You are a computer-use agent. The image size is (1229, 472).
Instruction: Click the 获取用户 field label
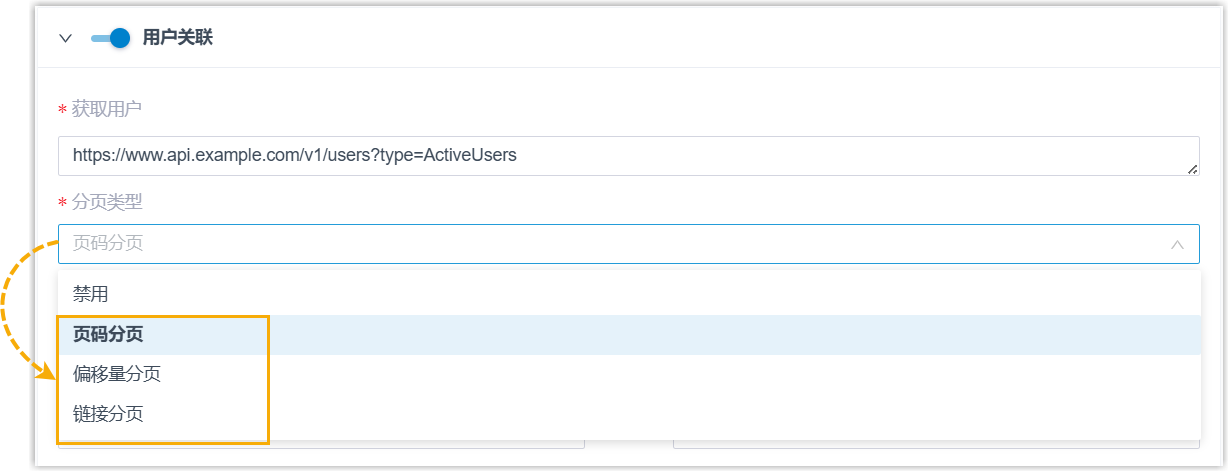click(x=107, y=109)
